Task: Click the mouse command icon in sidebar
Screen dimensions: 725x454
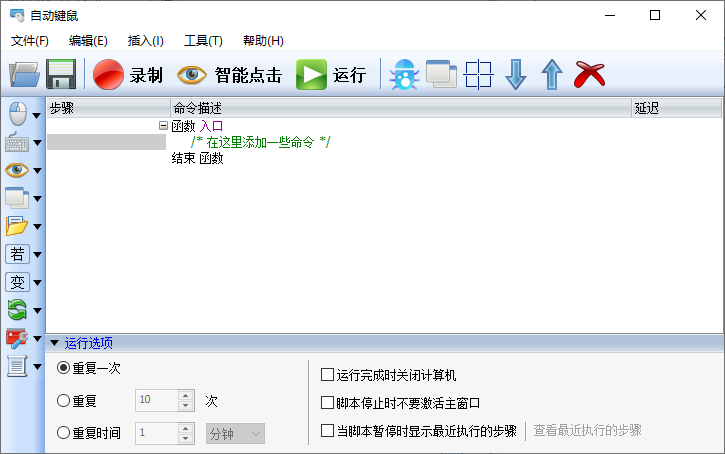Action: [18, 114]
